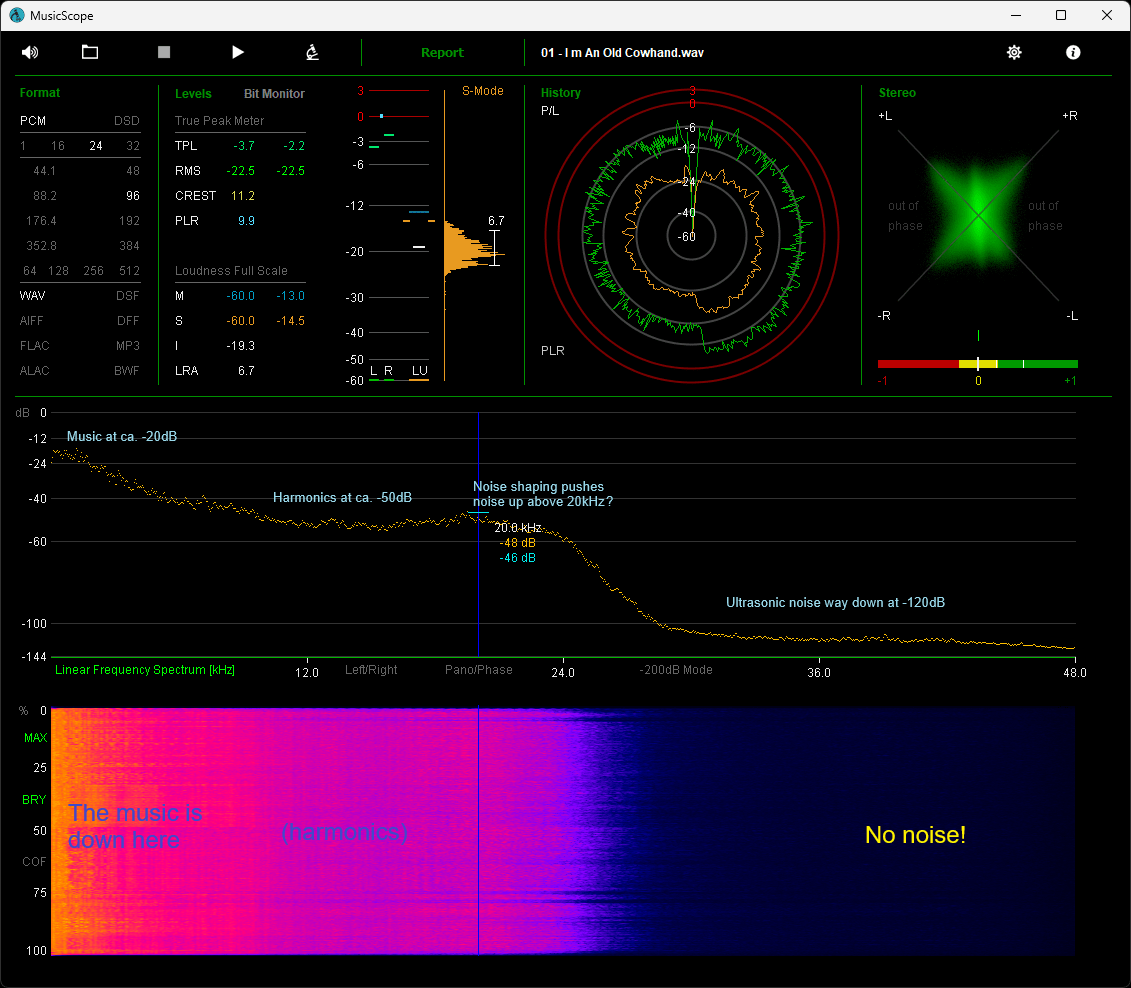Mute audio with the speaker icon
The width and height of the screenshot is (1131, 988).
(x=30, y=53)
